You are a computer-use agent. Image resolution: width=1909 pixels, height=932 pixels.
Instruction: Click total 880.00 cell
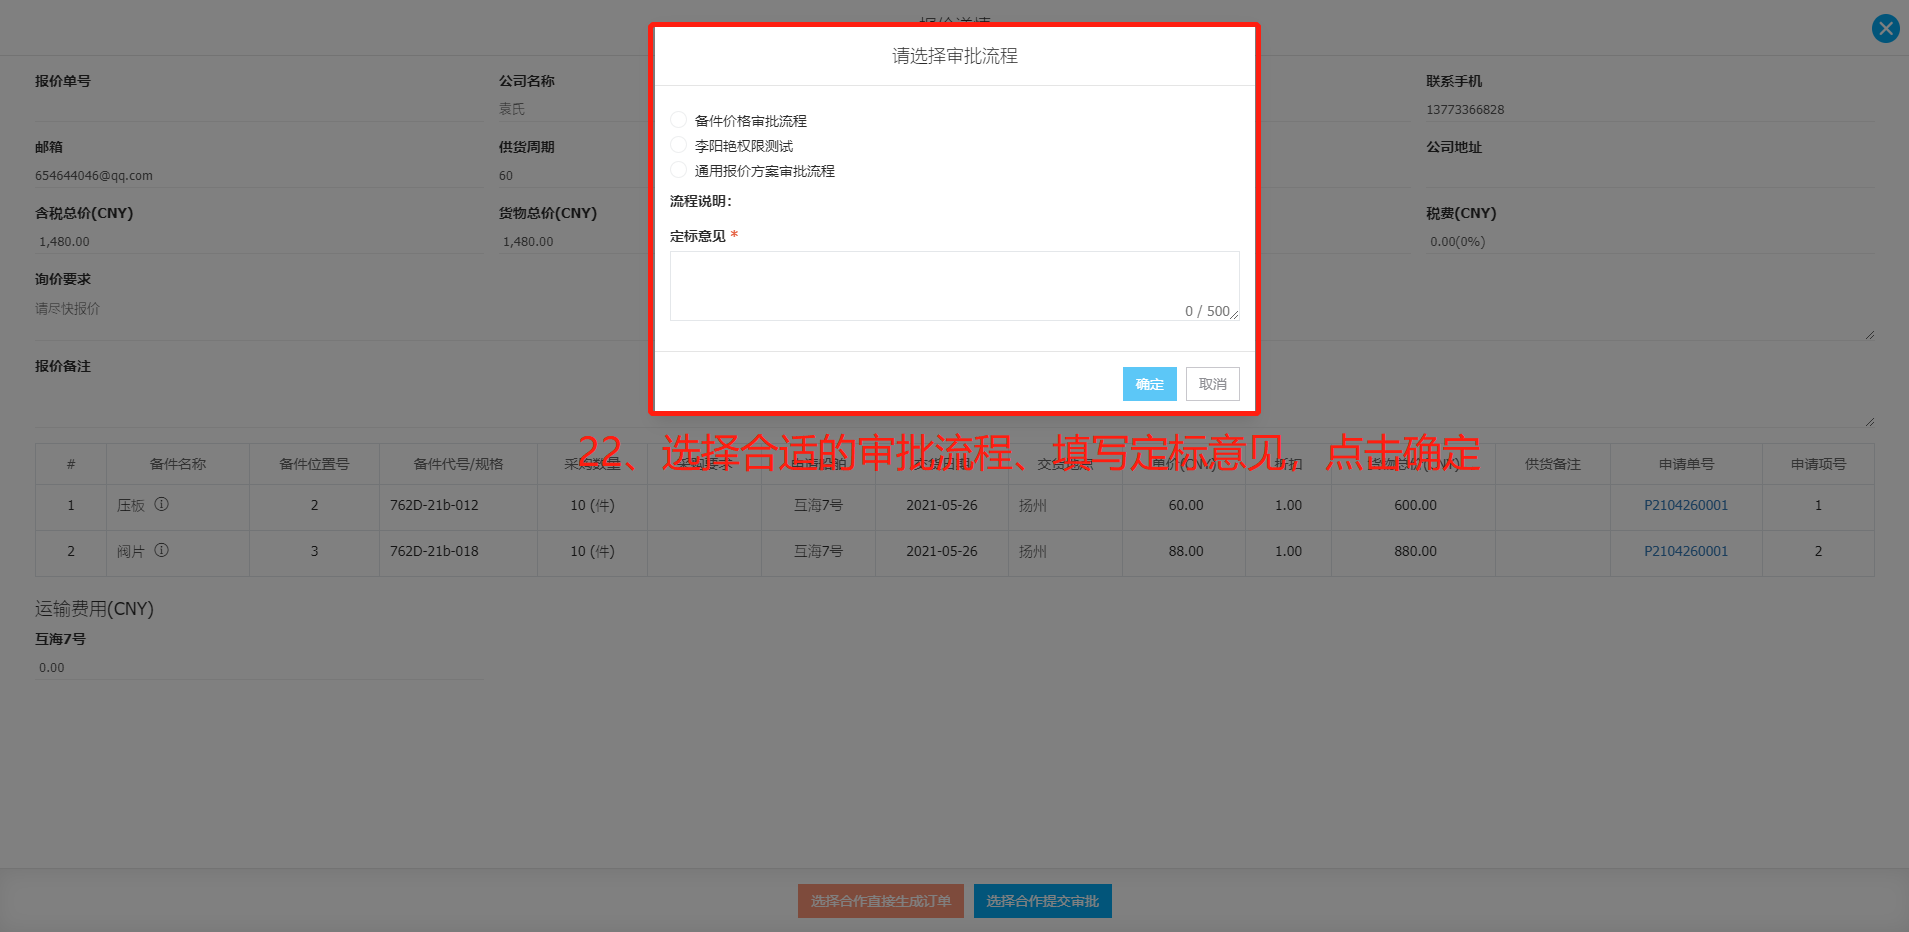point(1415,551)
